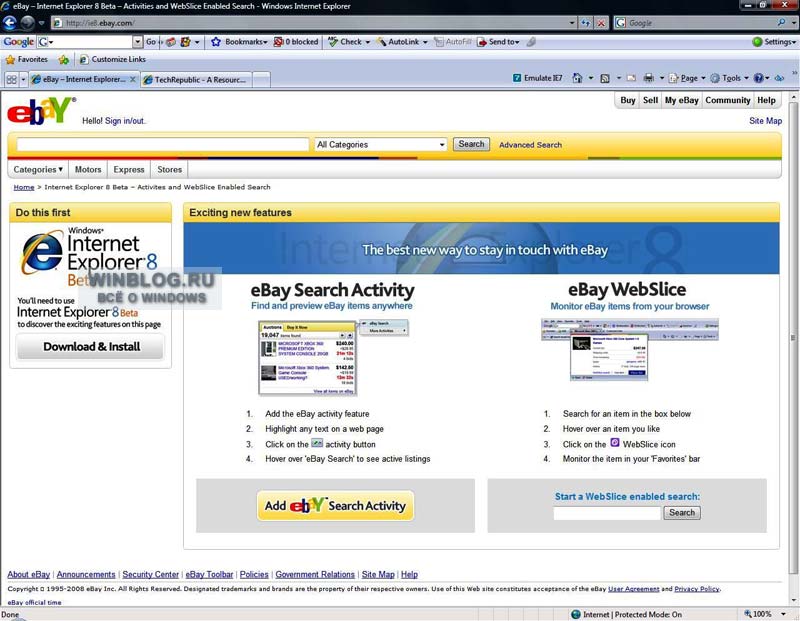Viewport: 800px width, 621px height.
Task: Refresh the page with the refresh icon
Action: pyautogui.click(x=586, y=23)
